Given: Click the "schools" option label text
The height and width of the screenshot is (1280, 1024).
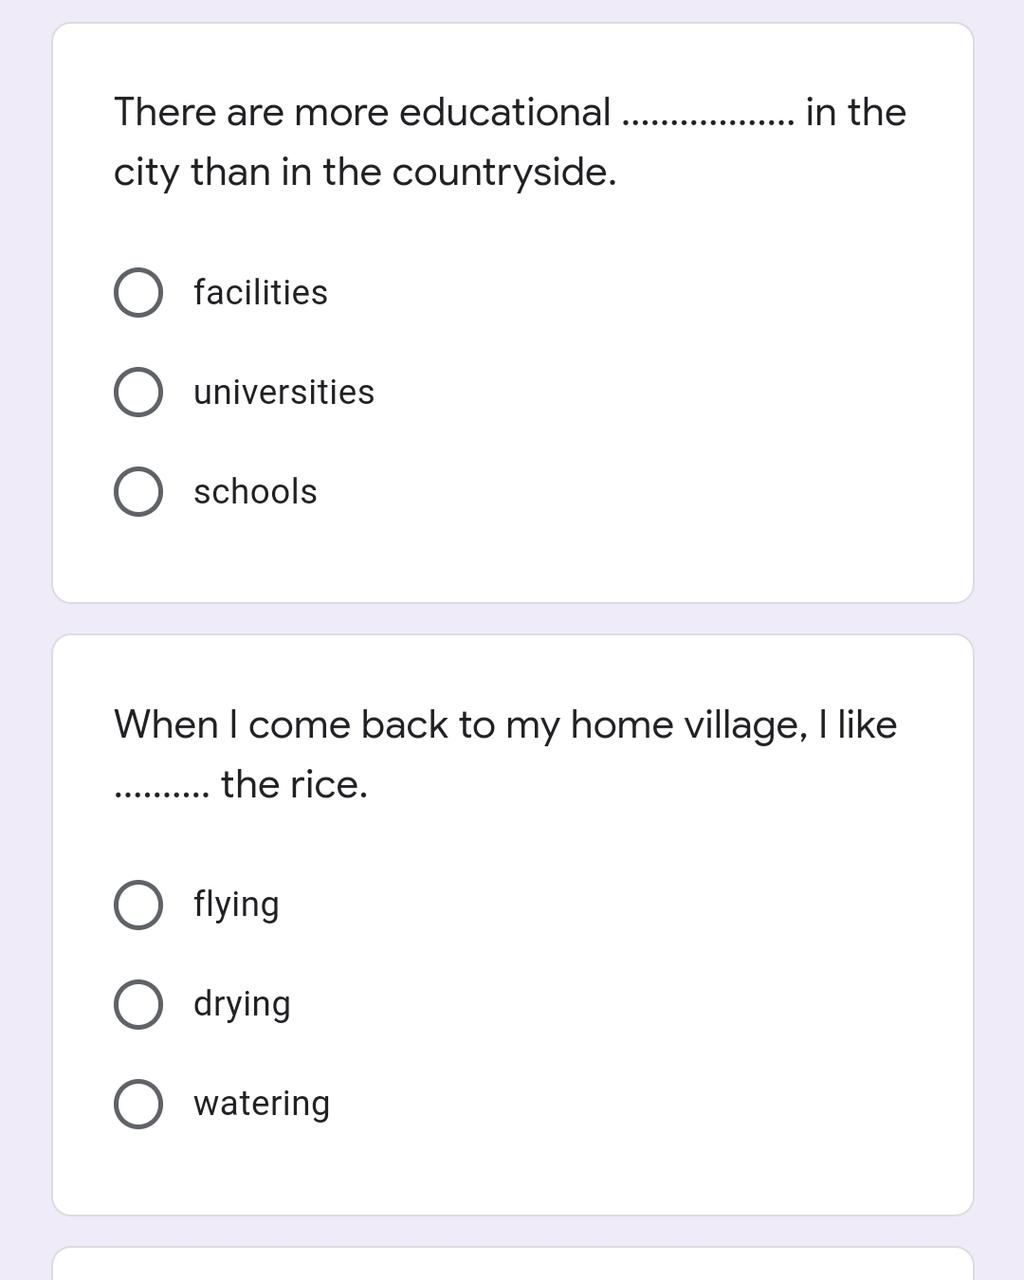Looking at the screenshot, I should [x=255, y=492].
